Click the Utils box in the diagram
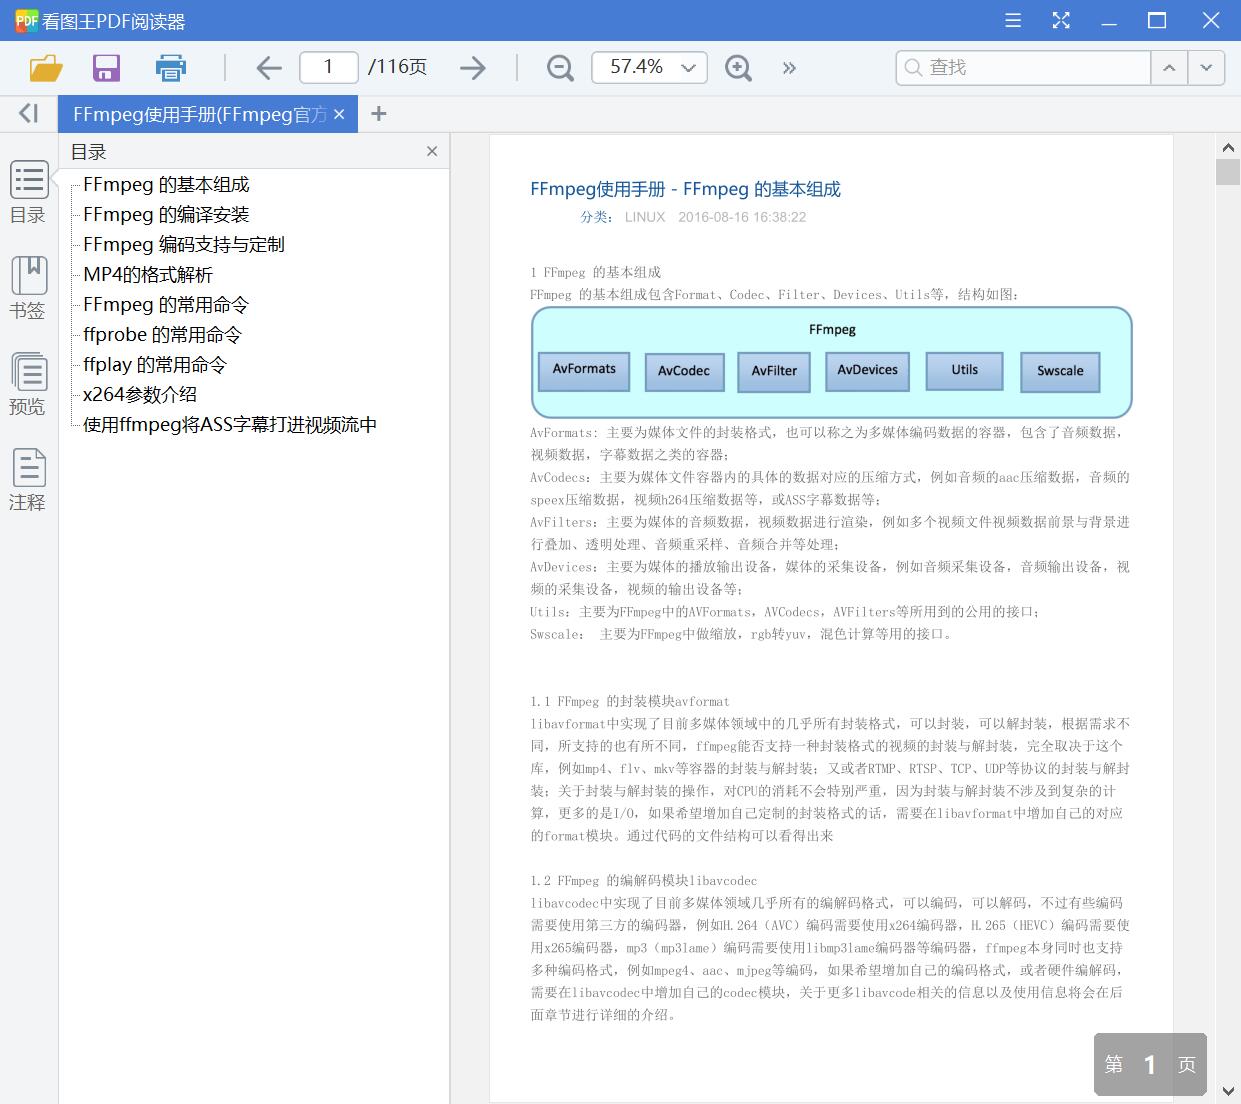This screenshot has height=1104, width=1241. tap(965, 371)
